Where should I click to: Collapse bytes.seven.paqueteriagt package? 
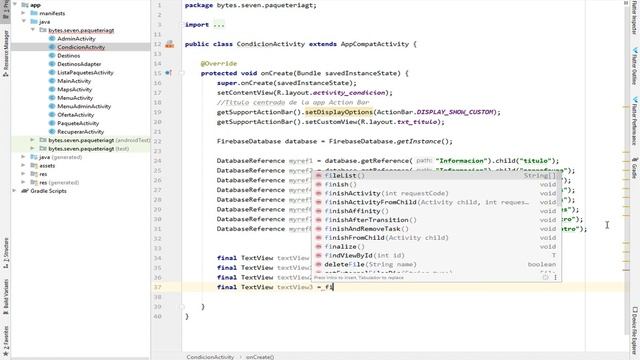pos(33,30)
